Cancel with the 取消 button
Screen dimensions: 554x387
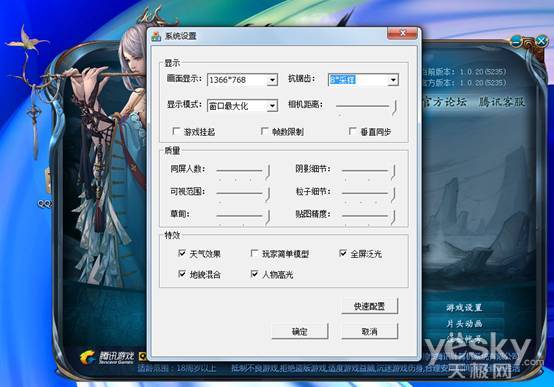[x=370, y=332]
